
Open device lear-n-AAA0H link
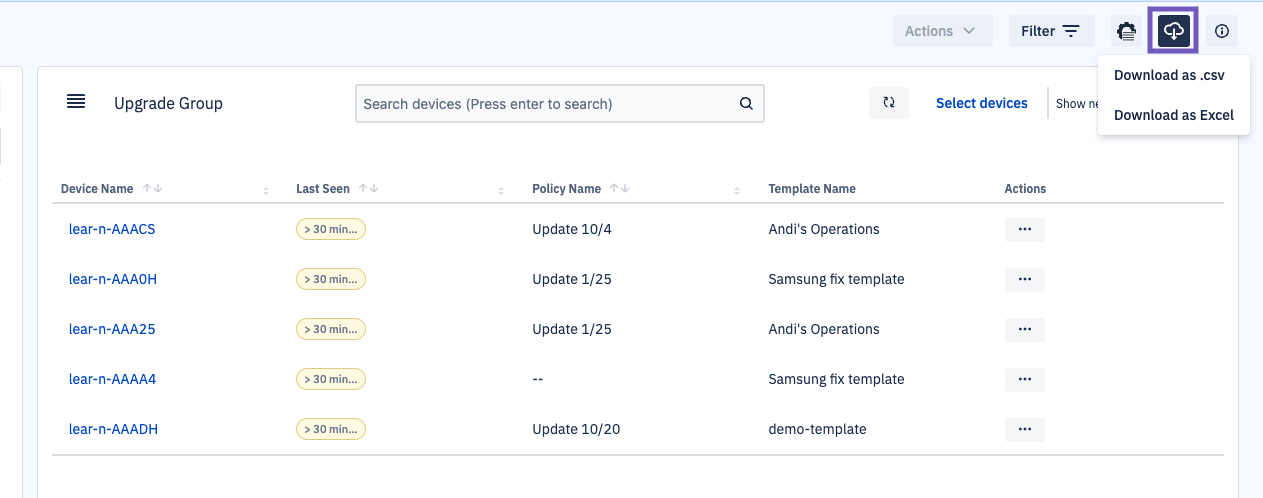[x=113, y=279]
